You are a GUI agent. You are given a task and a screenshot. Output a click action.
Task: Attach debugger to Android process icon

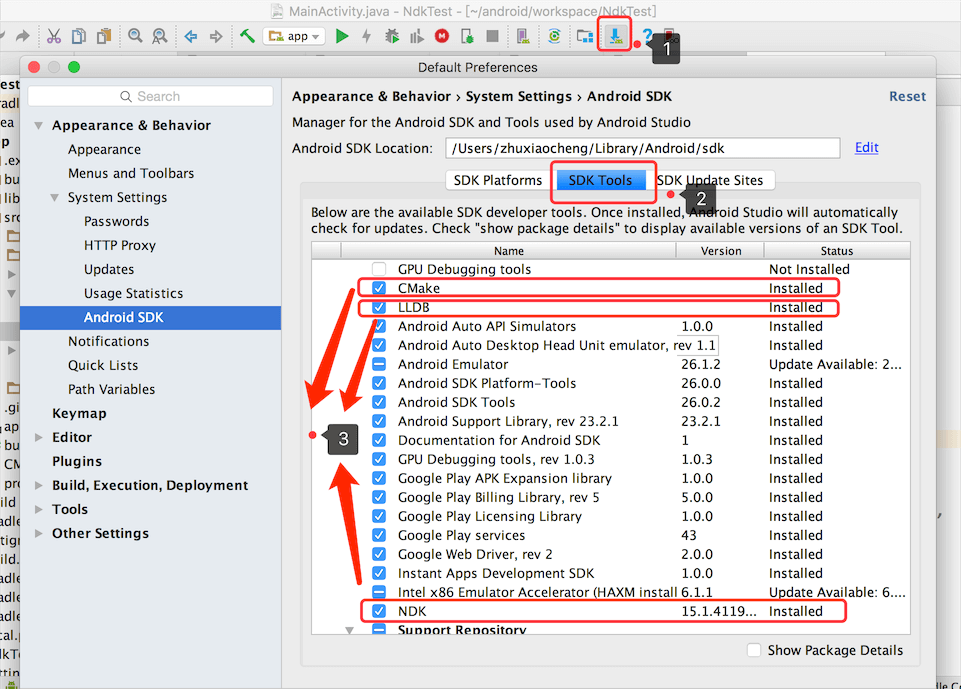[467, 37]
